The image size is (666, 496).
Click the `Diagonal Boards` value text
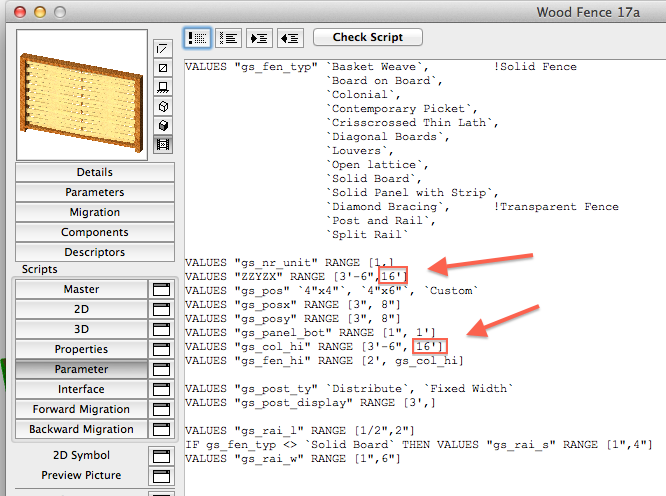tap(388, 137)
